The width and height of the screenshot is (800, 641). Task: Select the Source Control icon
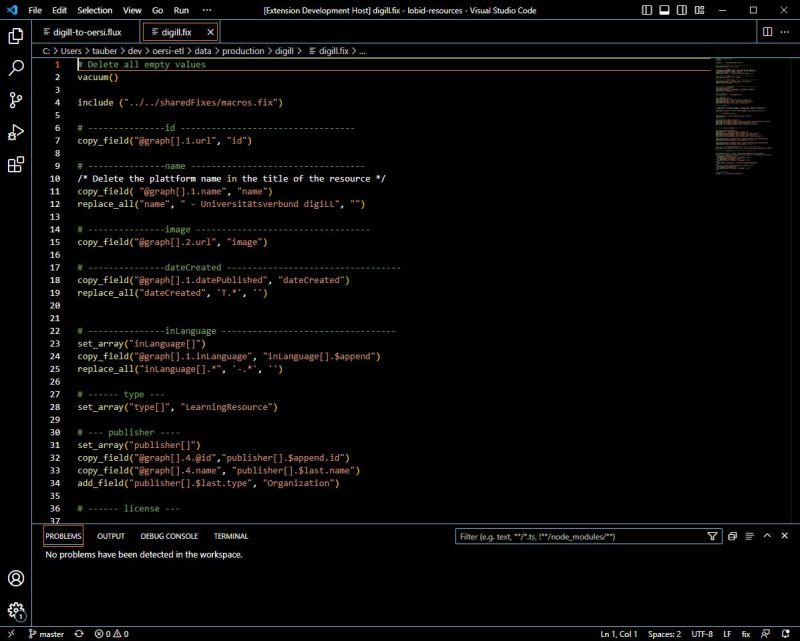pyautogui.click(x=13, y=99)
